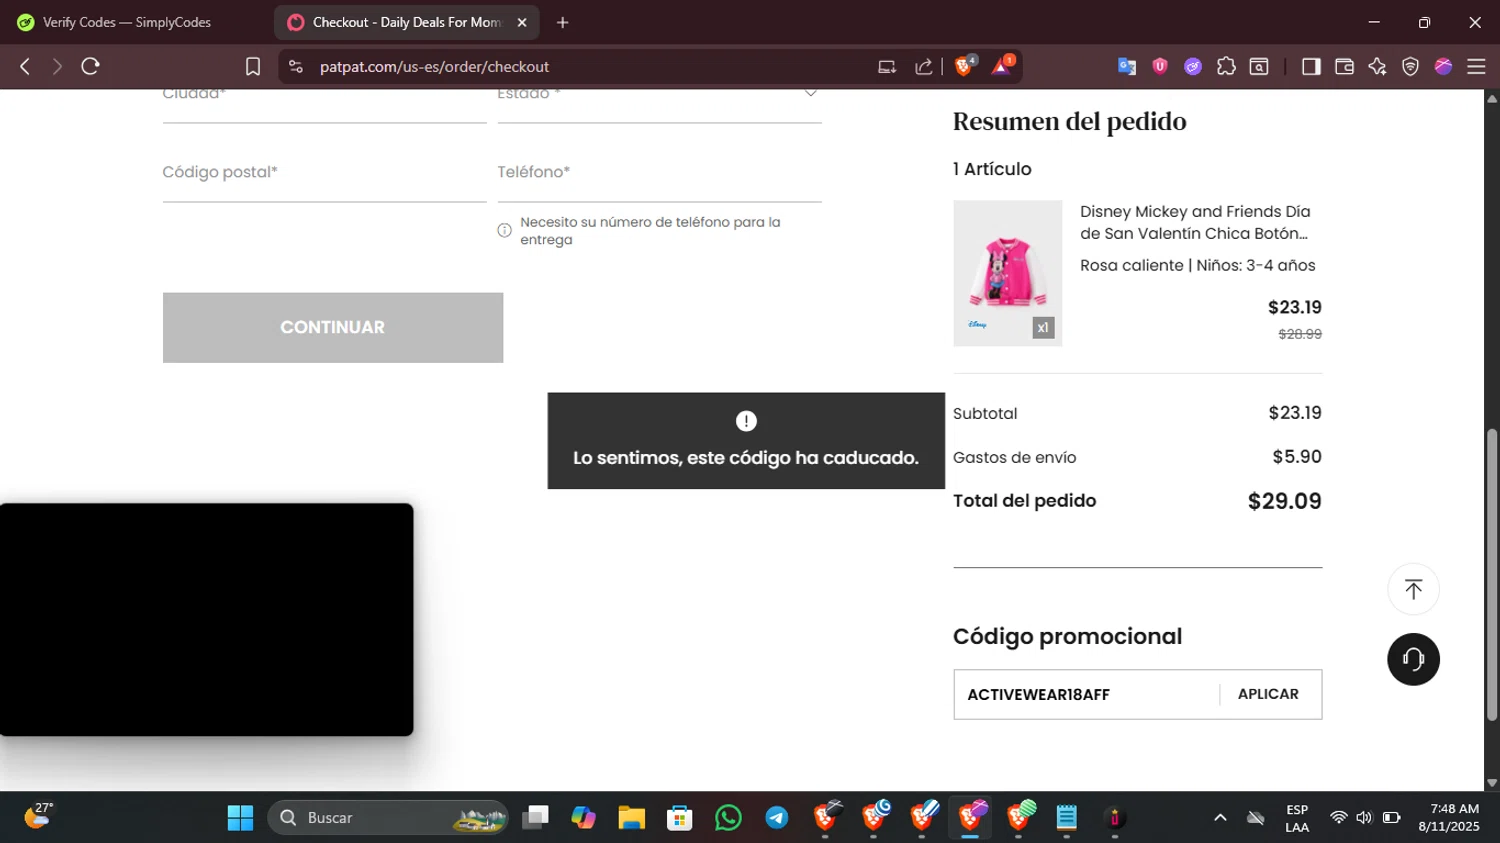
Task: Click the taskbar Buscar search box
Action: coord(388,818)
